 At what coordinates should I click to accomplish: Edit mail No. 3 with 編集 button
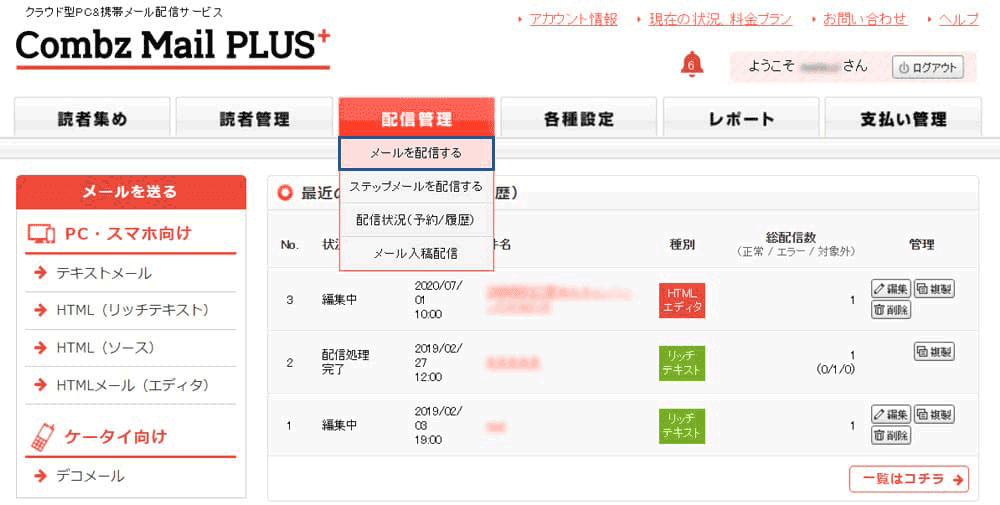[x=891, y=289]
